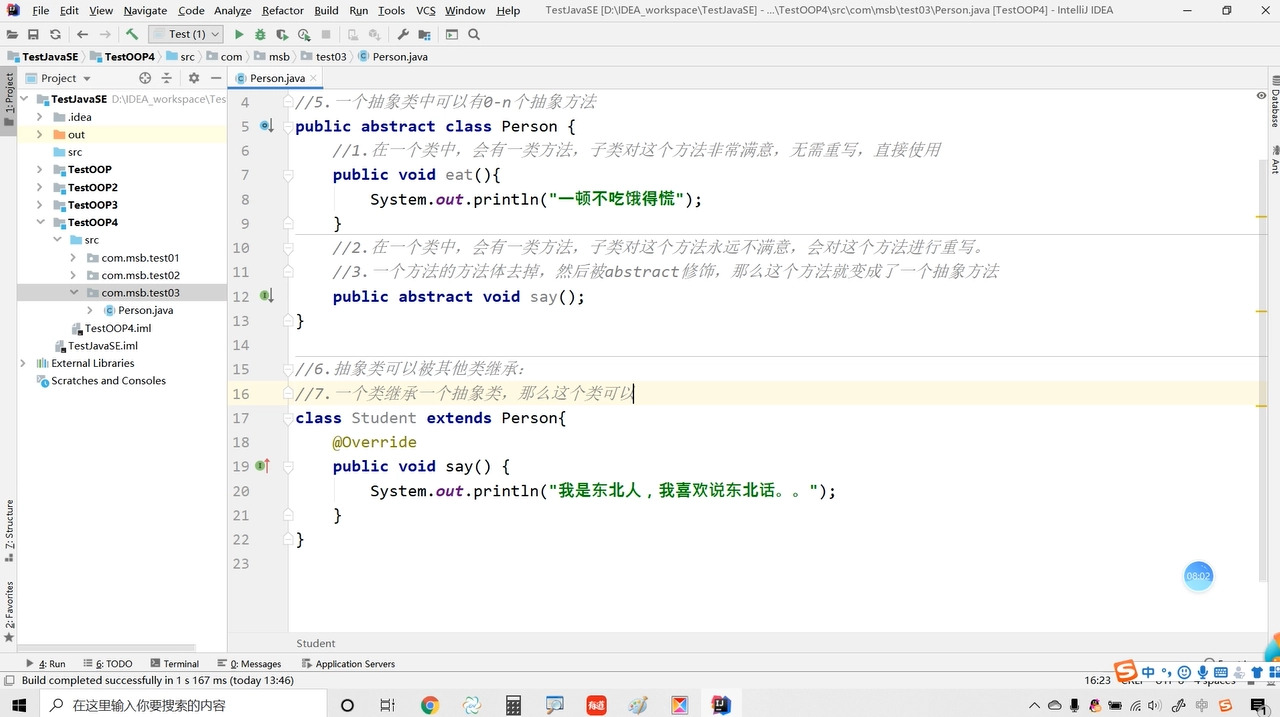The height and width of the screenshot is (717, 1280).
Task: Click the overrides gutter icon at line 19
Action: pos(264,466)
